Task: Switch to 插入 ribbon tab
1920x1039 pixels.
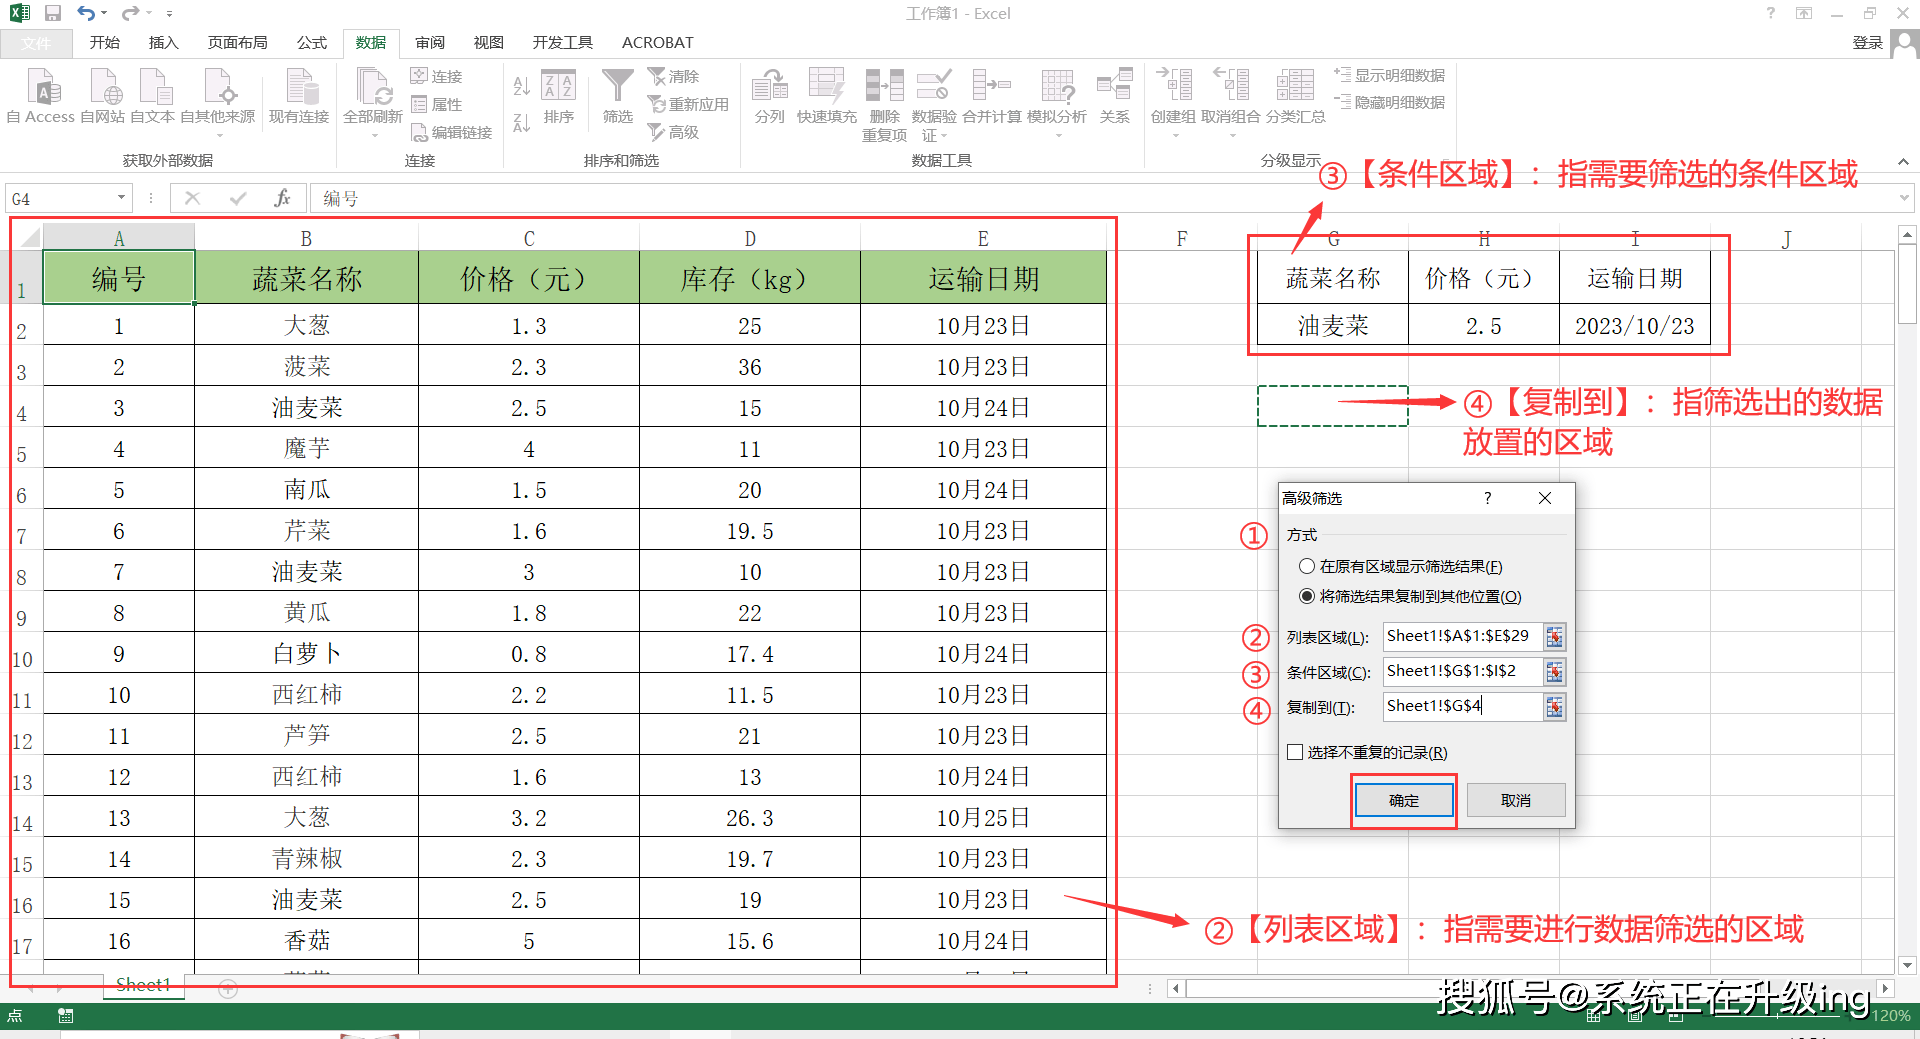Action: click(163, 43)
